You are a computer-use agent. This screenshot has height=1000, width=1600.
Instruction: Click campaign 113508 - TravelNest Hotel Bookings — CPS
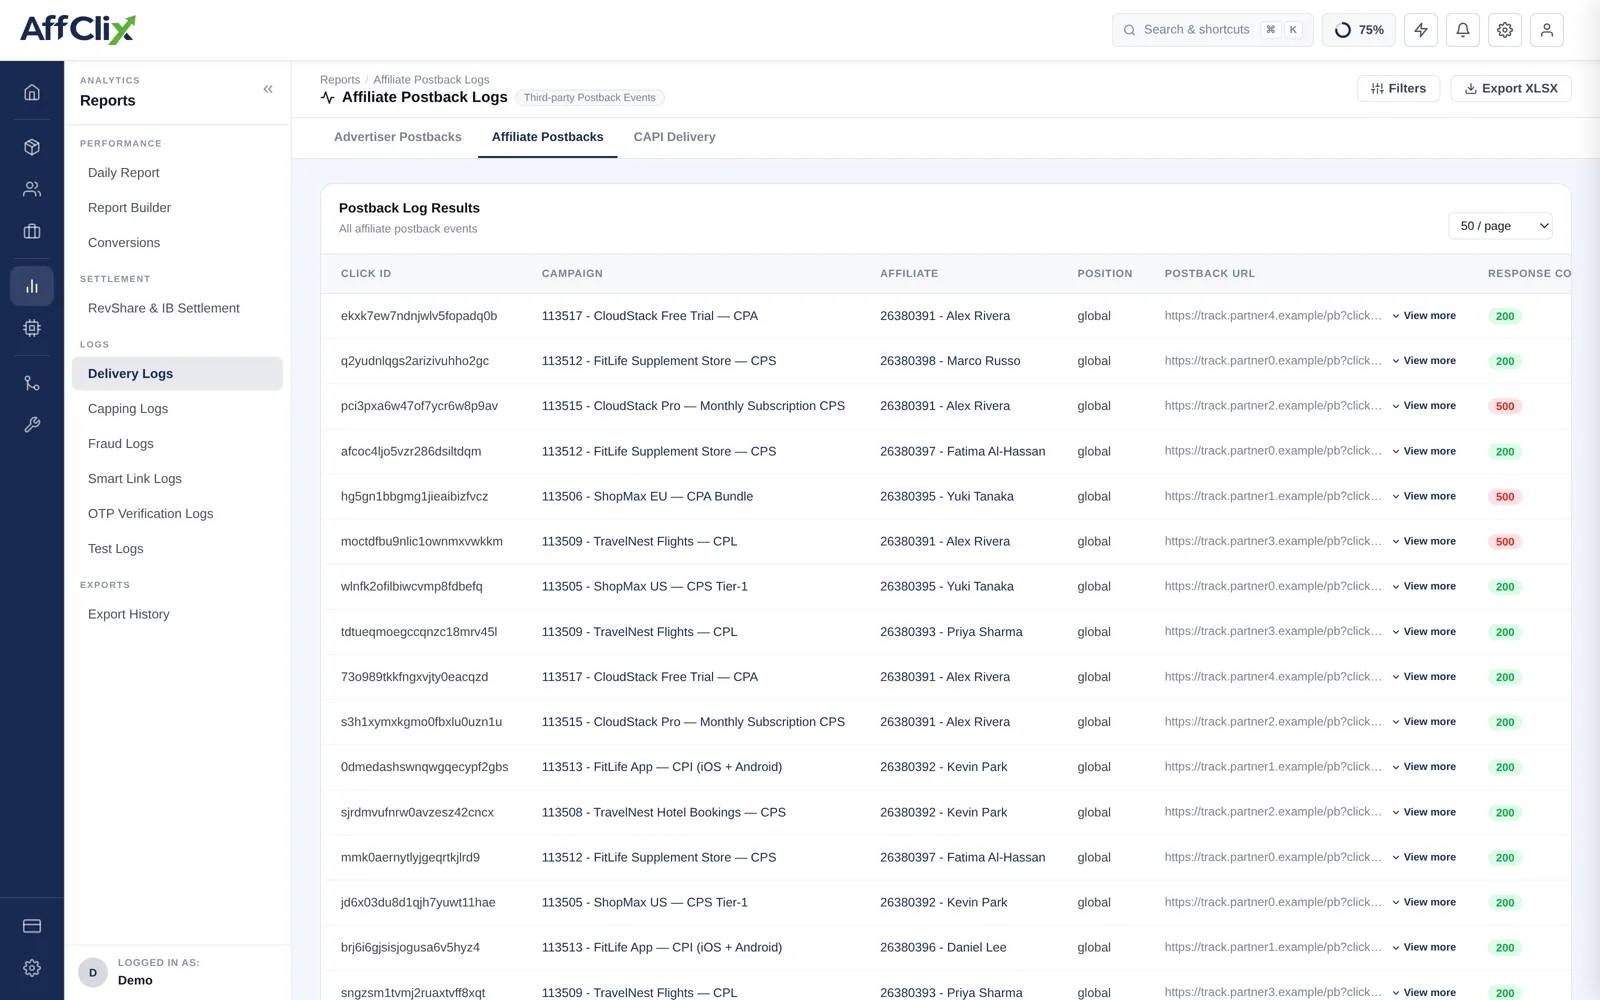coord(664,812)
